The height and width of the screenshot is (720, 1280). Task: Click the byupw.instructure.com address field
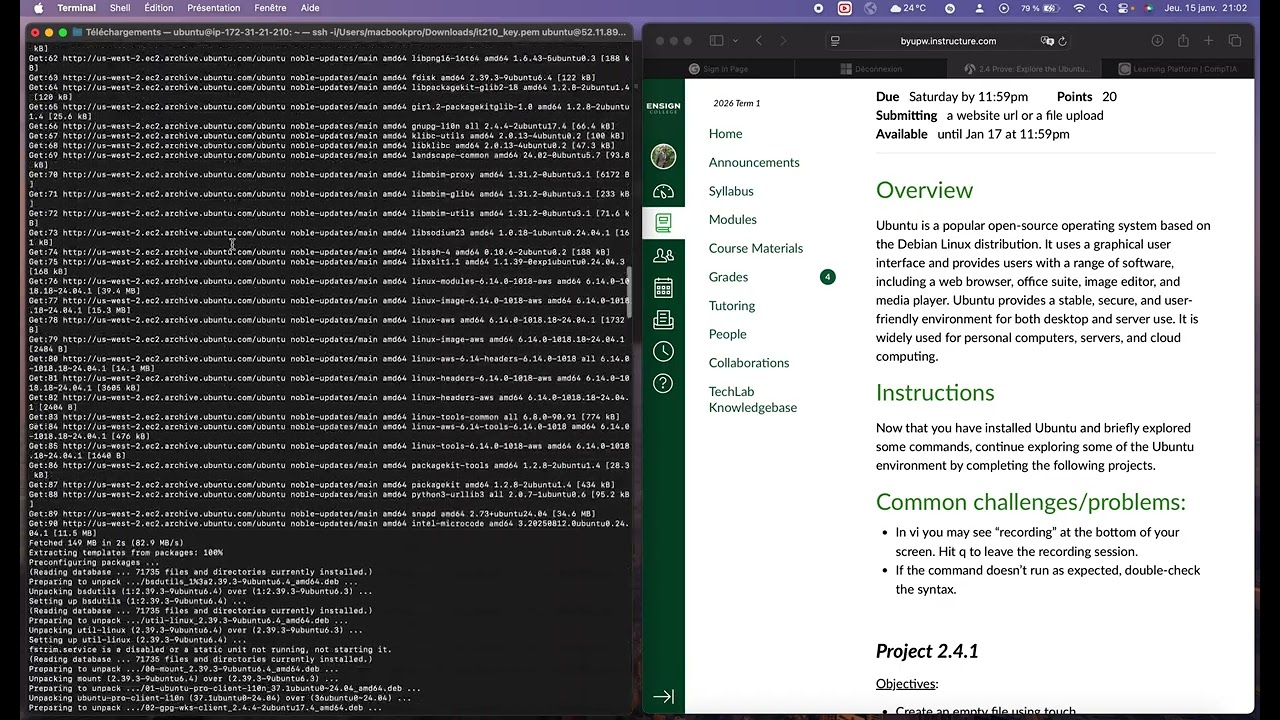[x=948, y=41]
